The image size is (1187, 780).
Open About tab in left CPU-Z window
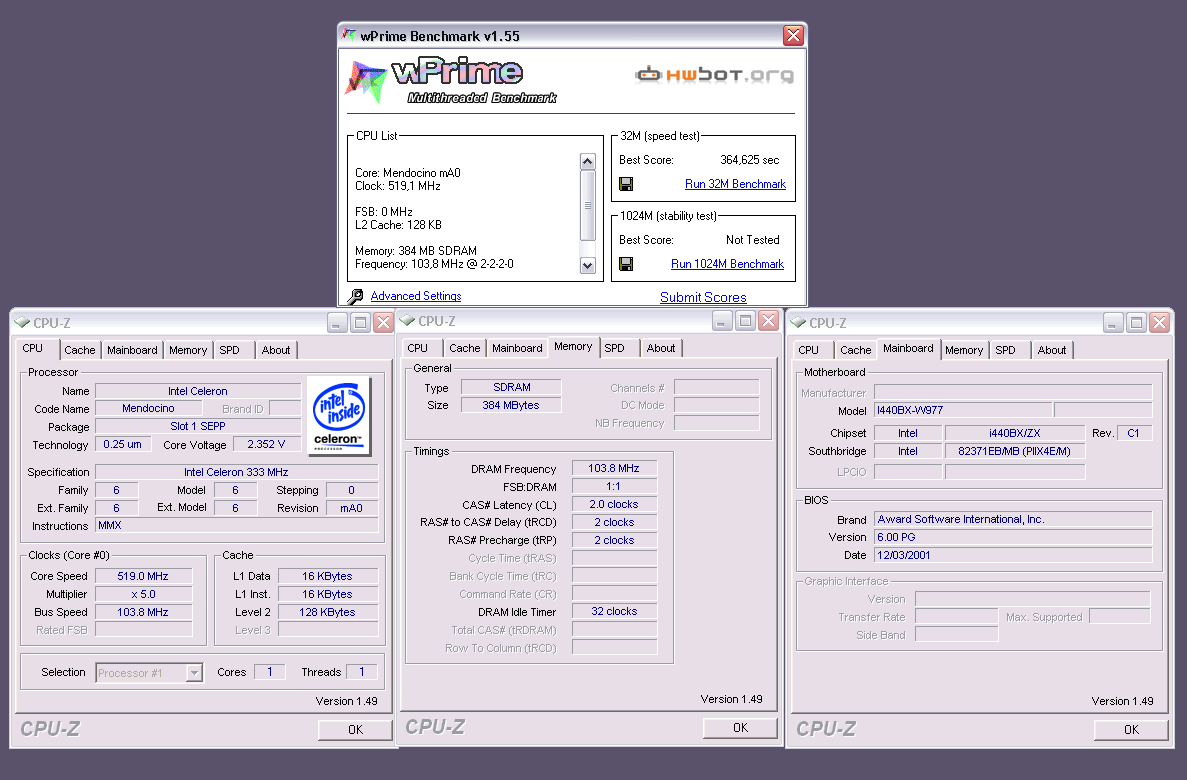point(276,350)
